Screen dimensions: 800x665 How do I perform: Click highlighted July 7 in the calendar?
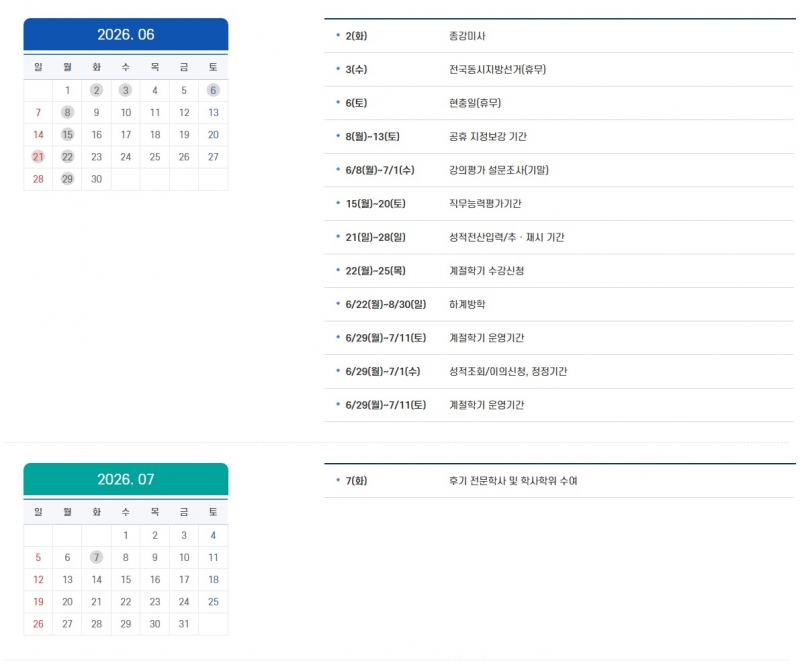(96, 557)
